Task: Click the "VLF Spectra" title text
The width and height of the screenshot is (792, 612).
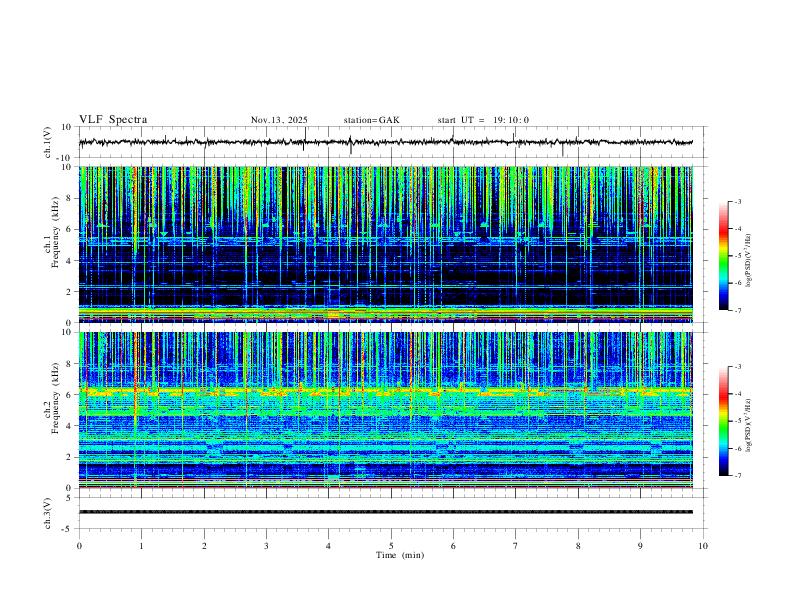Action: [113, 120]
